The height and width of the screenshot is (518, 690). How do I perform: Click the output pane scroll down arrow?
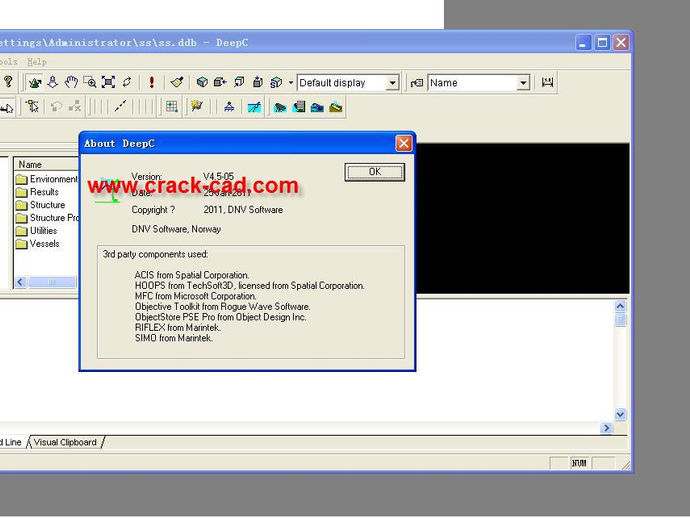coord(620,415)
